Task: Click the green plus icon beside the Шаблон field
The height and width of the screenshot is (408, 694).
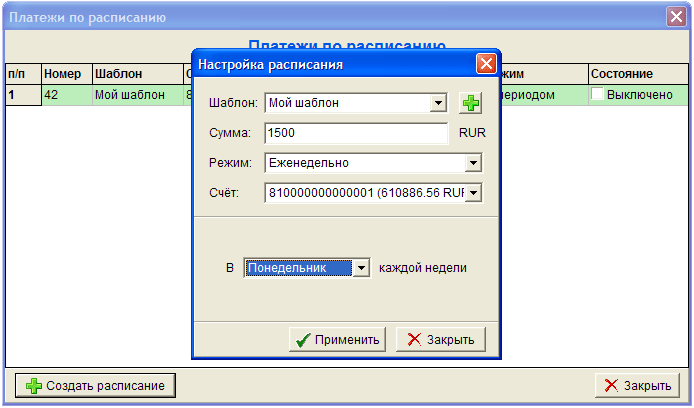Action: [470, 103]
